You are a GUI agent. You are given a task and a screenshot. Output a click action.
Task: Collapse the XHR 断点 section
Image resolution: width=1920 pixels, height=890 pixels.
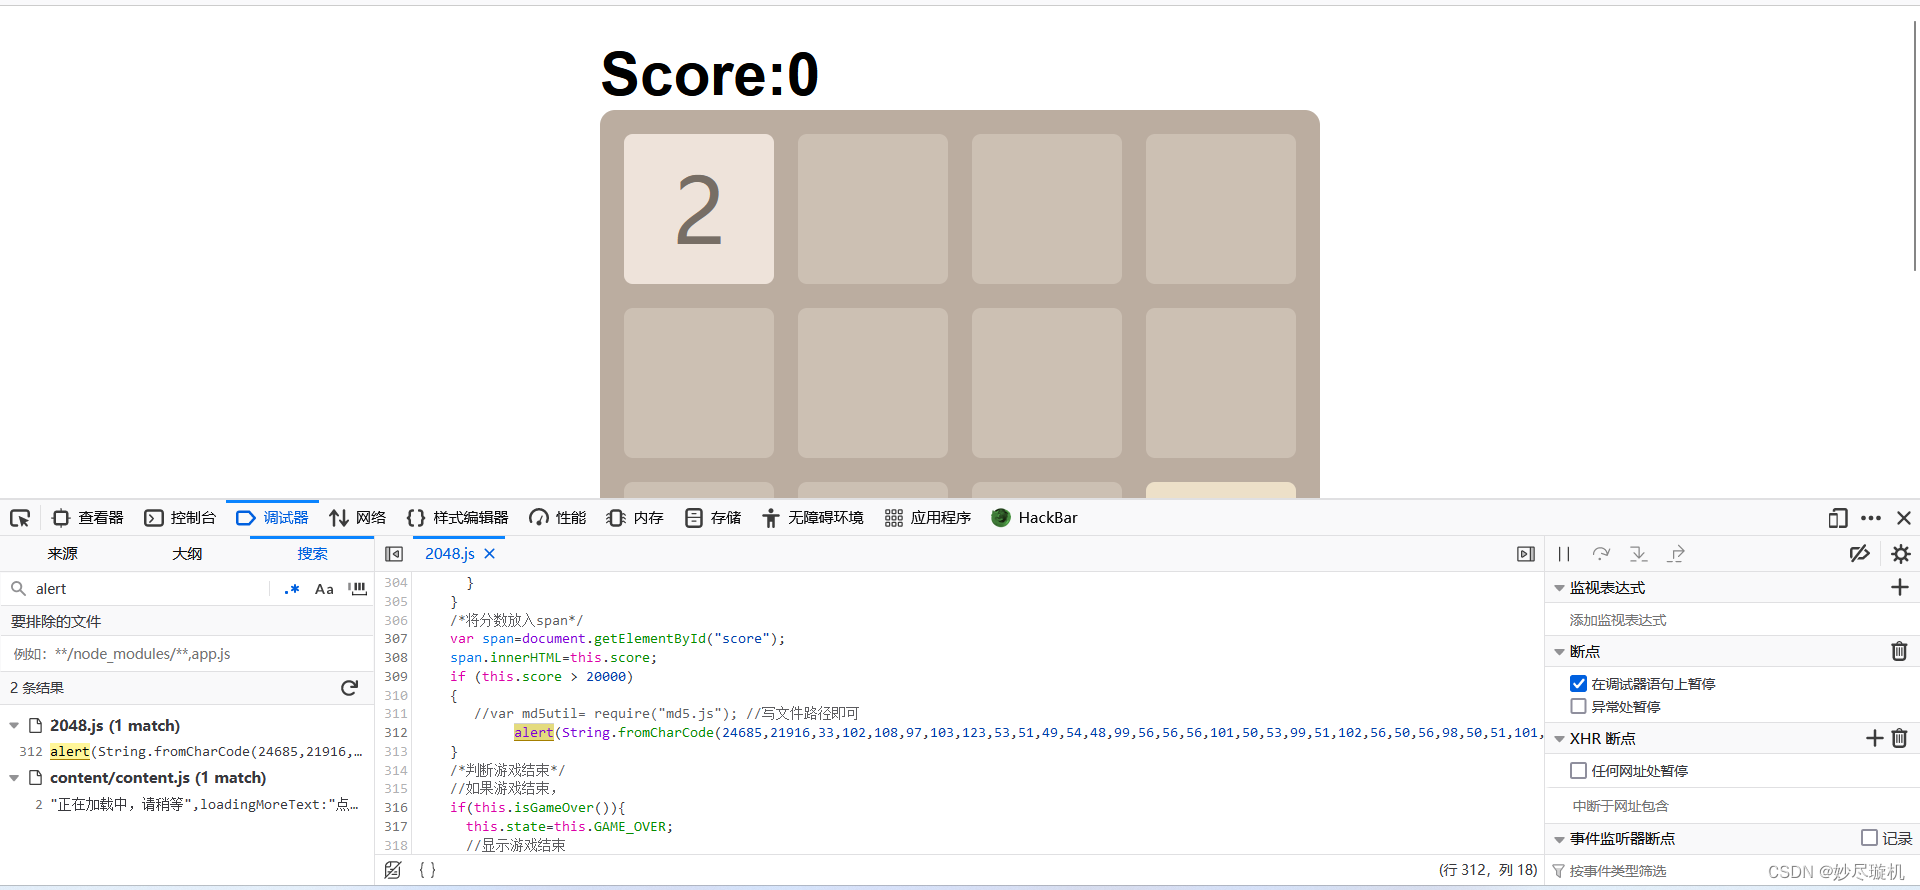(x=1559, y=739)
